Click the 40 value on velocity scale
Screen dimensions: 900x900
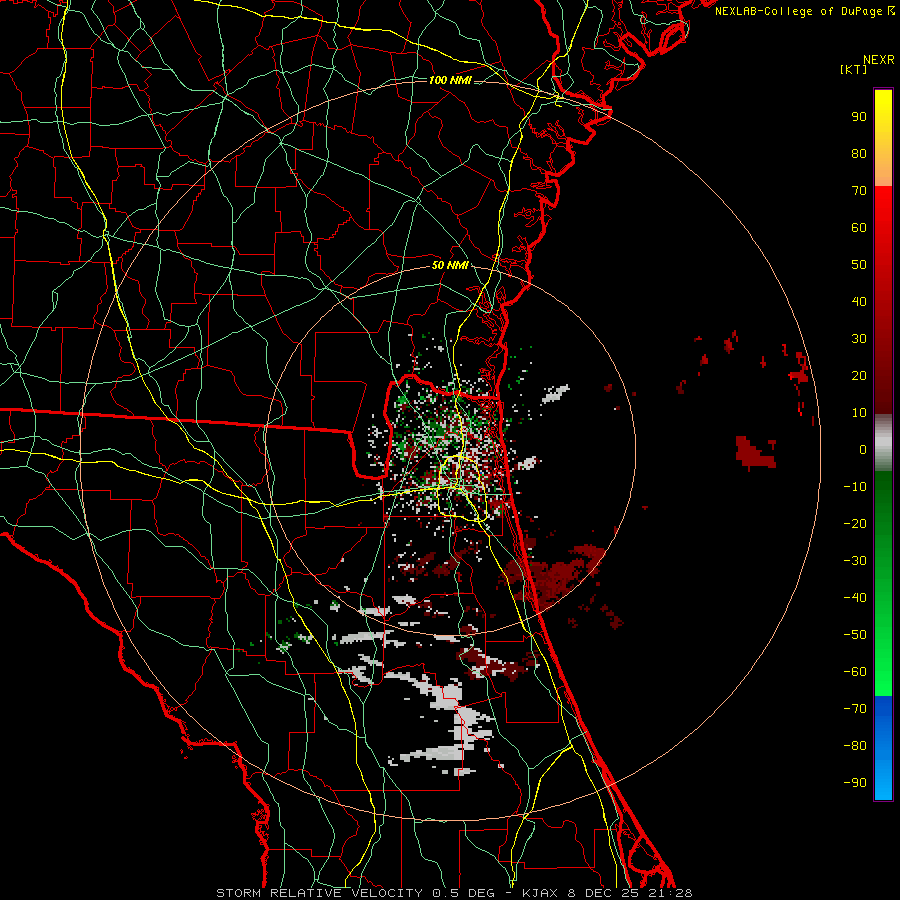point(859,302)
